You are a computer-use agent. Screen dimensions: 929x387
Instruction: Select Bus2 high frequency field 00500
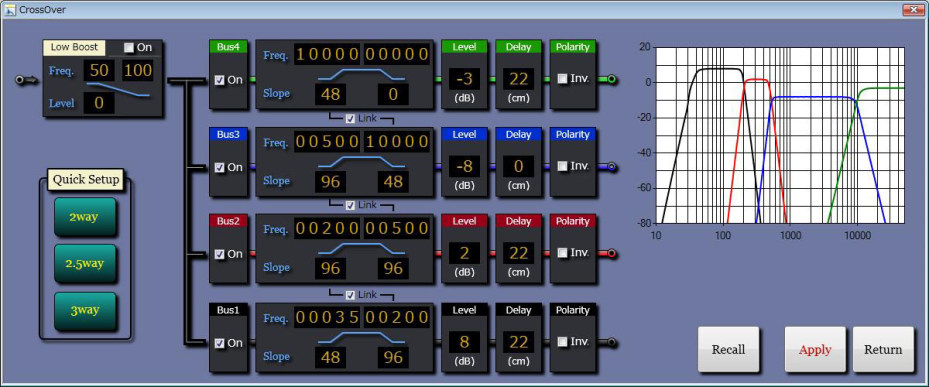point(396,228)
